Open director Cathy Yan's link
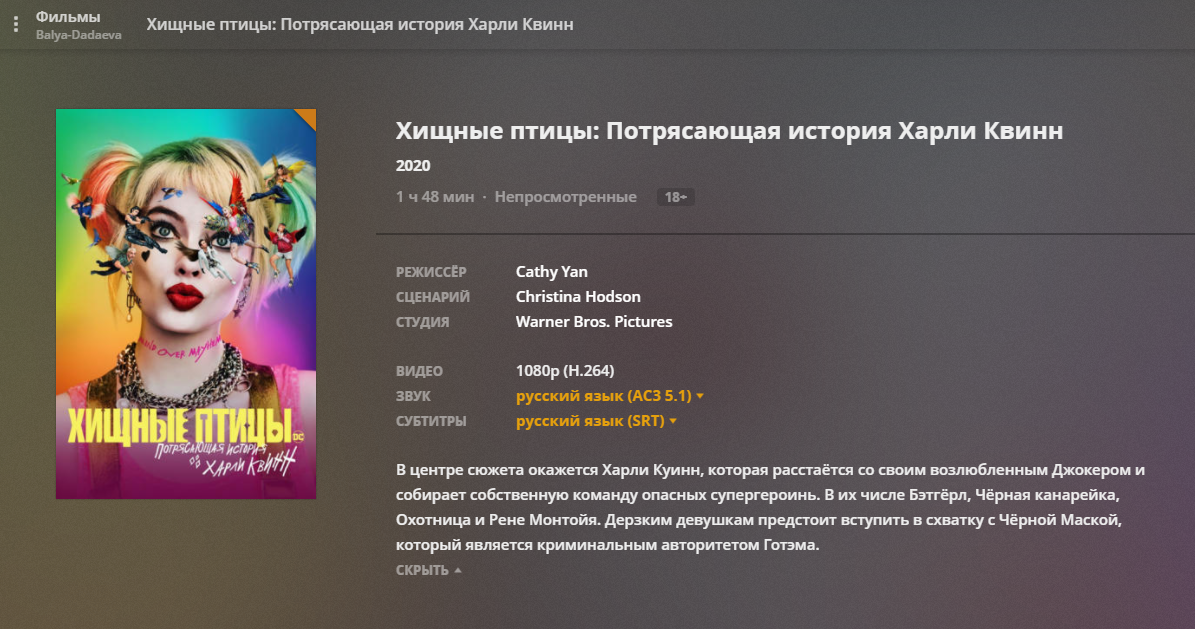Screen dimensions: 1195x629 552,271
